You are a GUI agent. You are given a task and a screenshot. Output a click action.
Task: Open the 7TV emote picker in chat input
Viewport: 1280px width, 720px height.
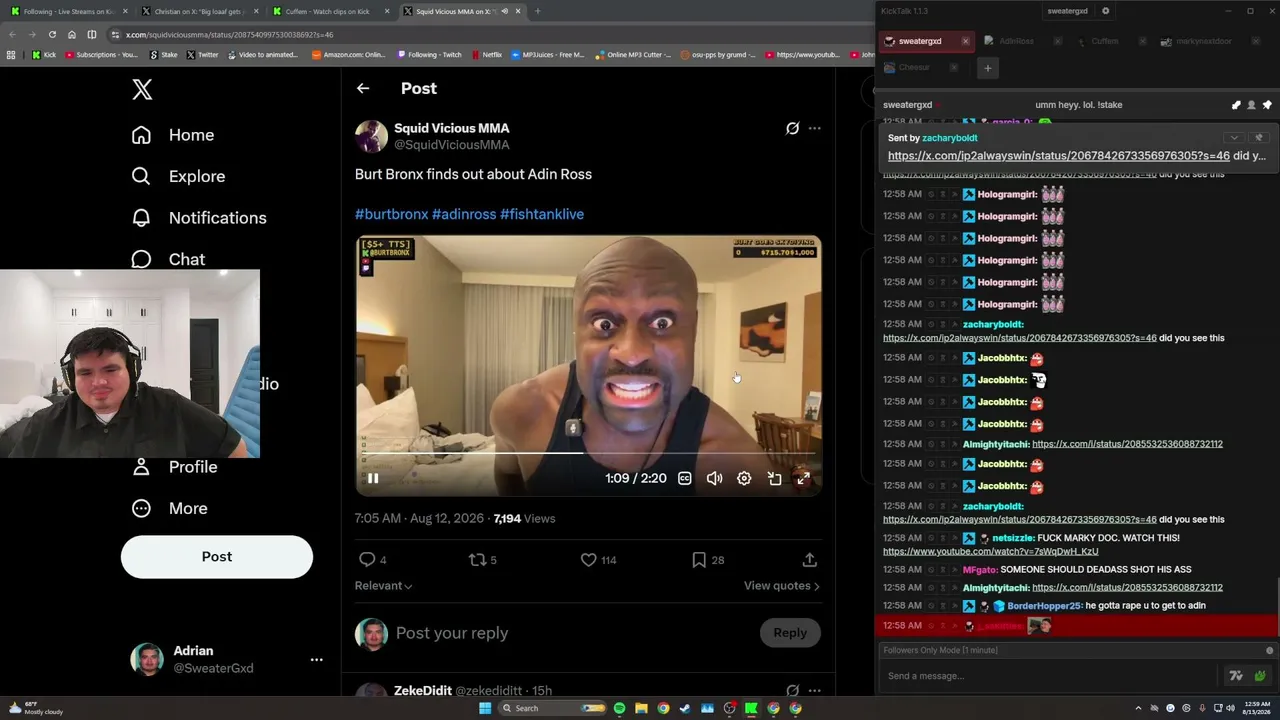pyautogui.click(x=1236, y=676)
